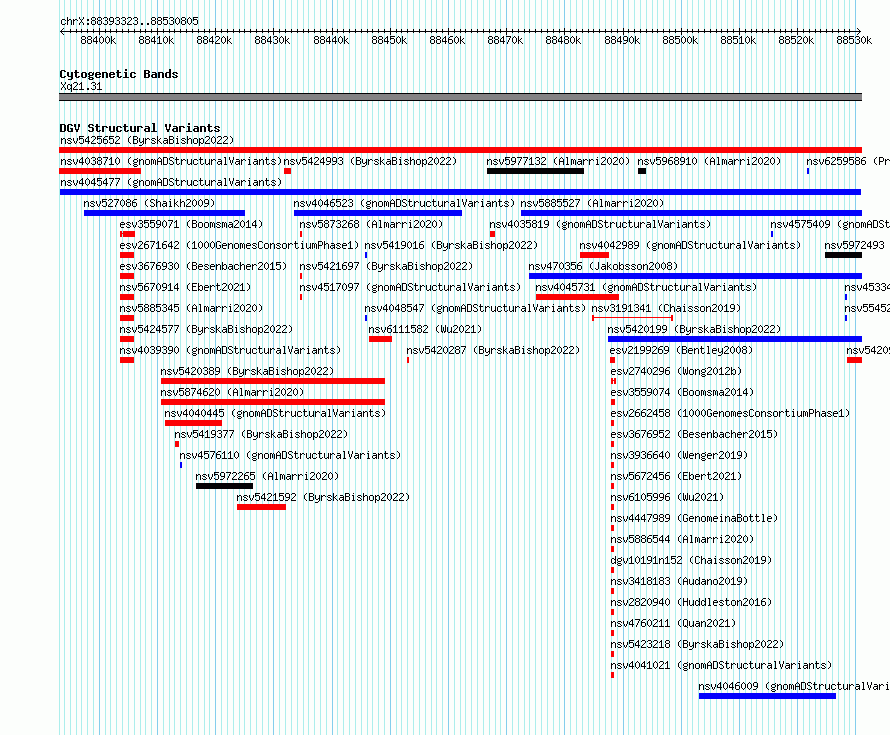Select nsv5420287 (ByrskaBishop2022) label
The image size is (890, 735).
tap(493, 350)
